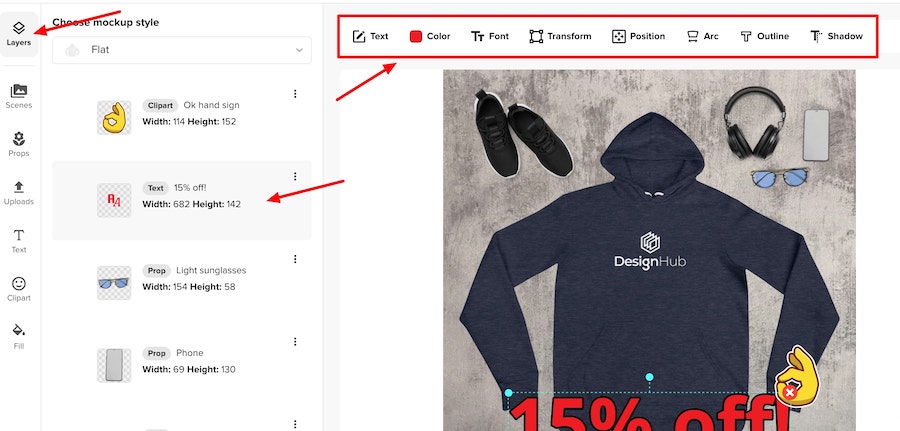Select the Position tool
Screen dimensions: 900x431
click(638, 36)
